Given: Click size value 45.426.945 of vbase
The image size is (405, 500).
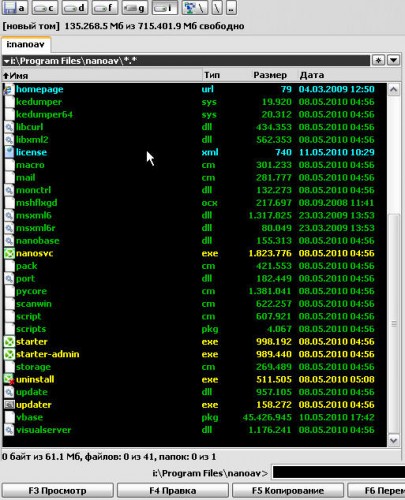Looking at the screenshot, I should click(267, 417).
